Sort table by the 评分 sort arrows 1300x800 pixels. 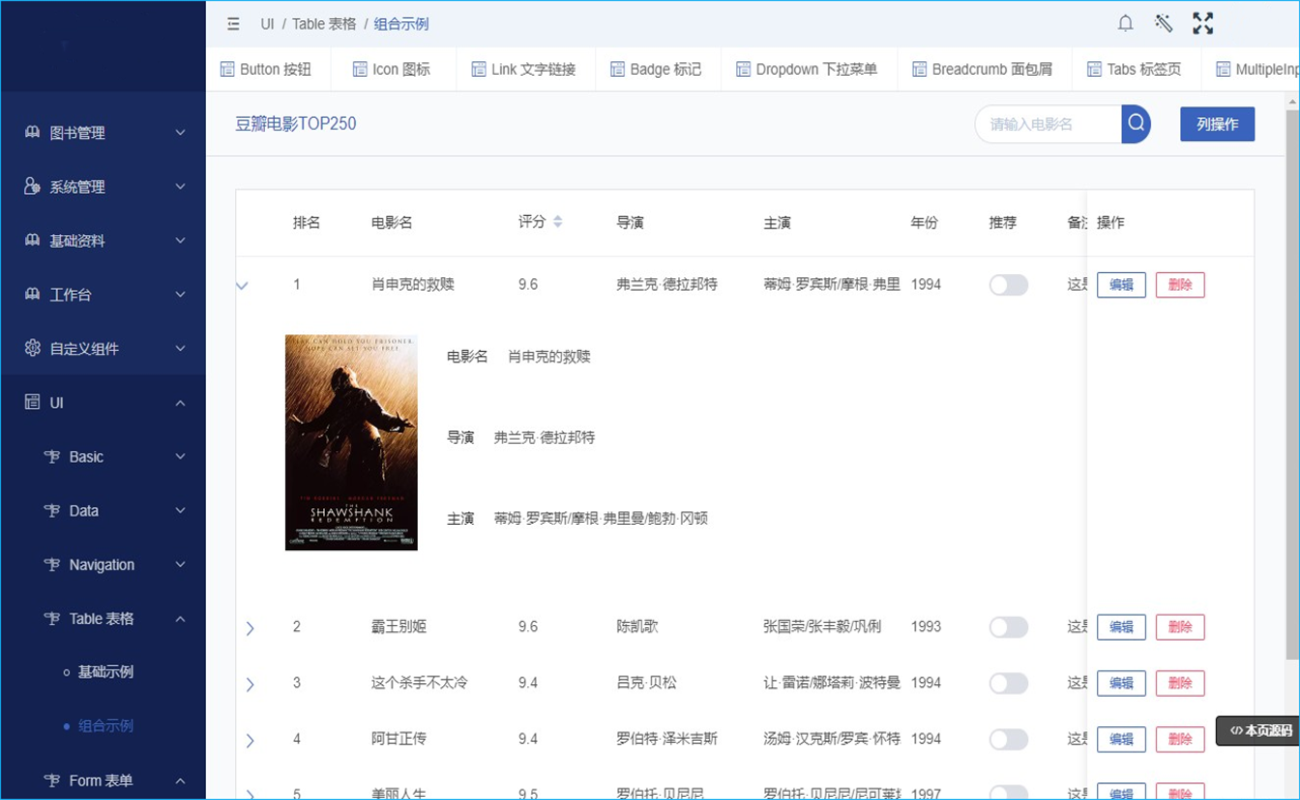(557, 222)
